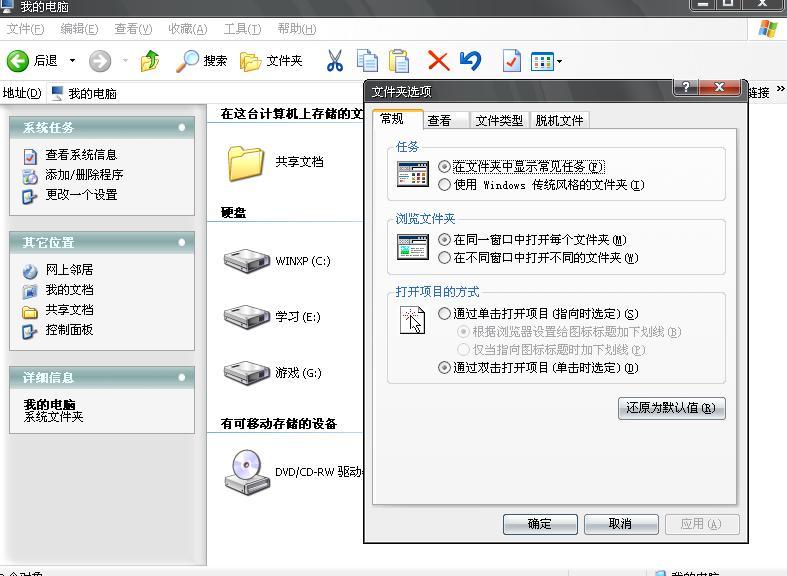
Task: Click the Properties checkmark icon in toolbar
Action: click(512, 61)
